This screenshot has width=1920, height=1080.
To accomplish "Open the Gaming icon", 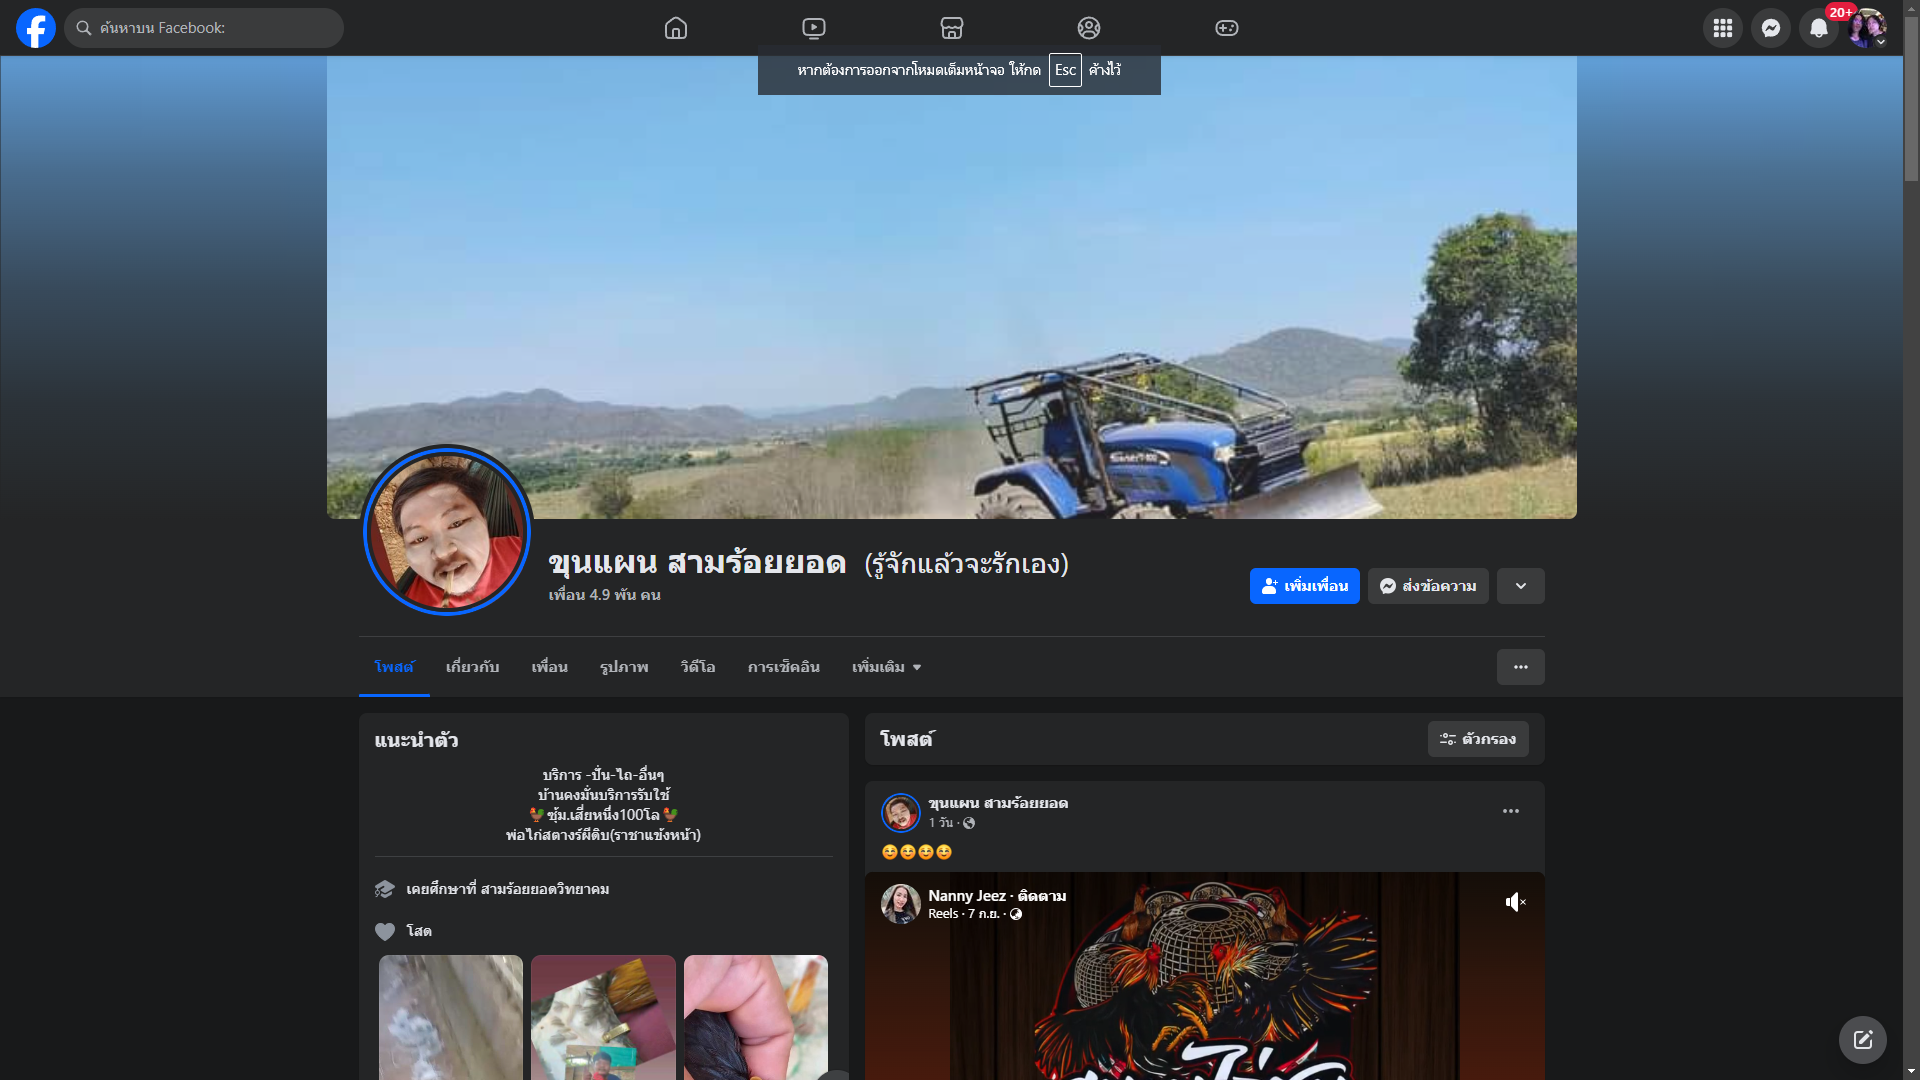I will pyautogui.click(x=1227, y=28).
